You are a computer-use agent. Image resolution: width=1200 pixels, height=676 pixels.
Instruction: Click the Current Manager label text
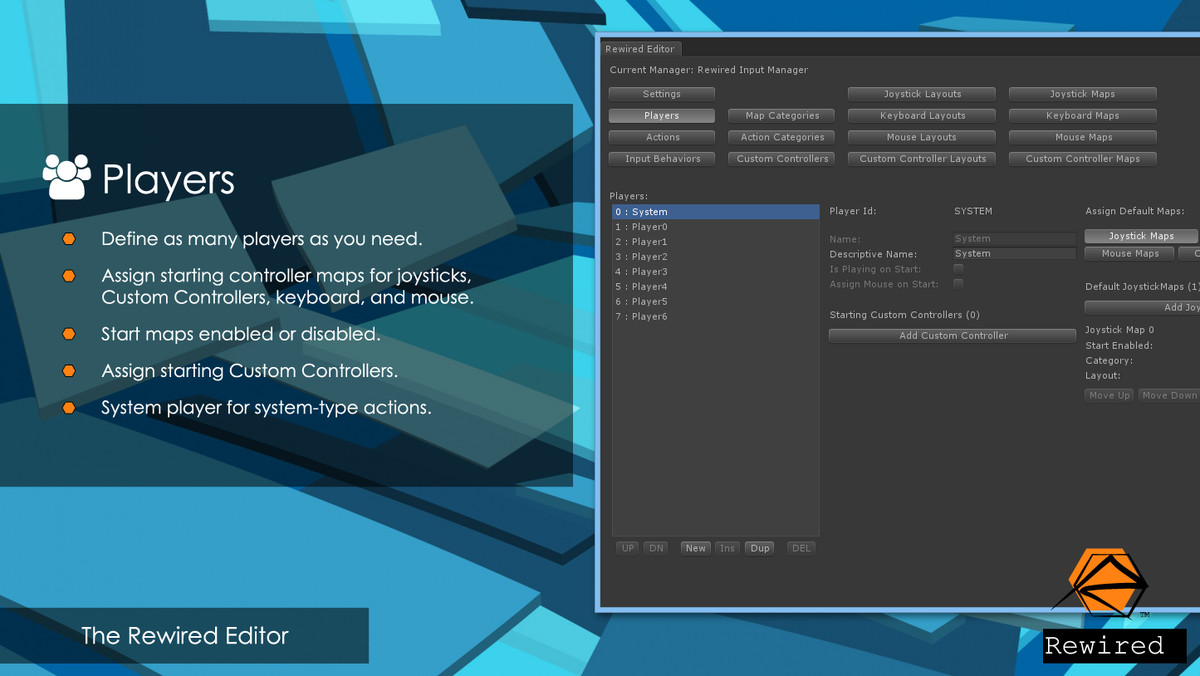[708, 70]
